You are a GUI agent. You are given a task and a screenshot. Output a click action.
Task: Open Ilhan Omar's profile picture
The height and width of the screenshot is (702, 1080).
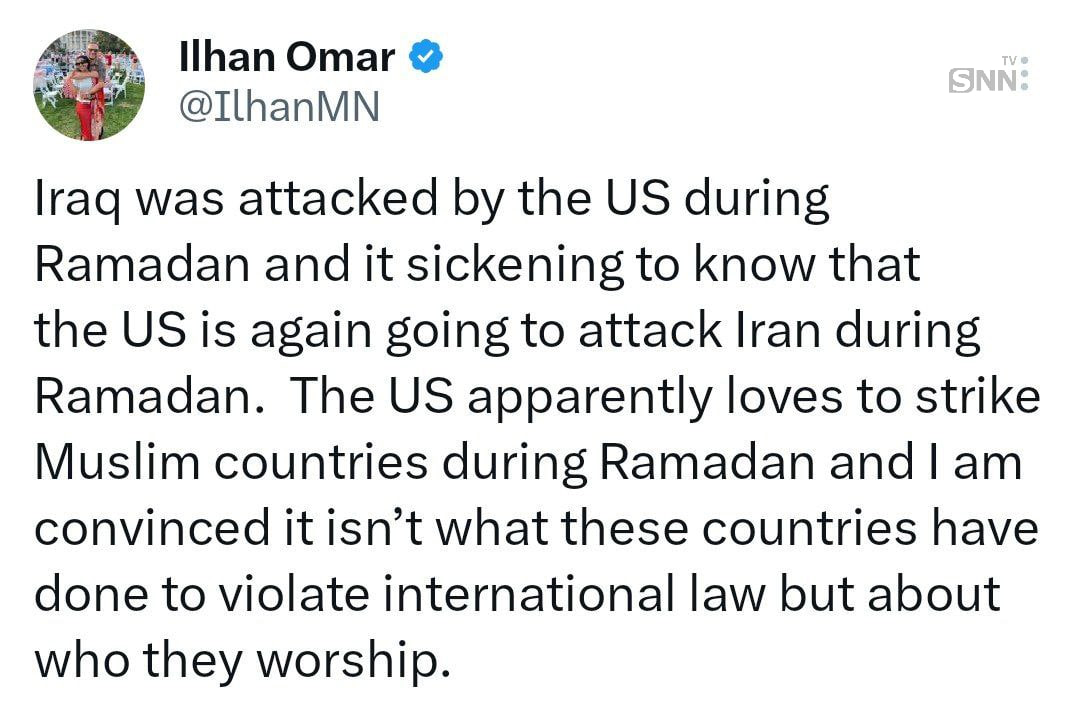click(89, 84)
